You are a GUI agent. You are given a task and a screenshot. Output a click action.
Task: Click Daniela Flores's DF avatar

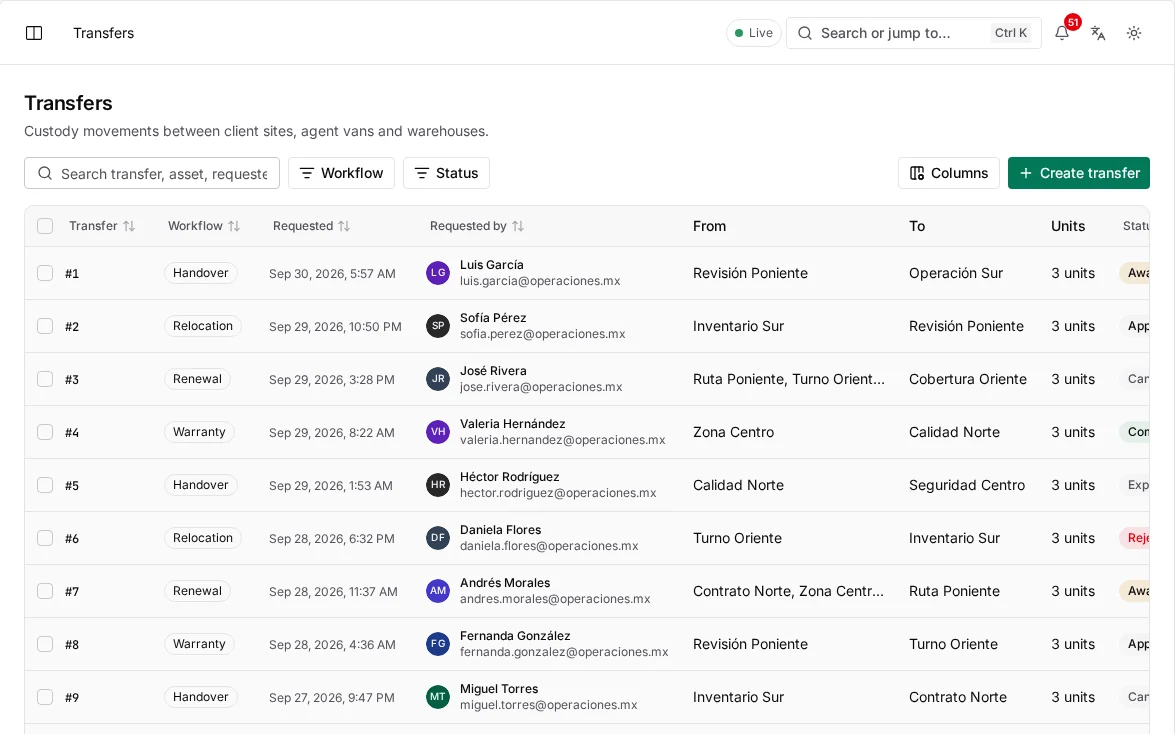(438, 538)
